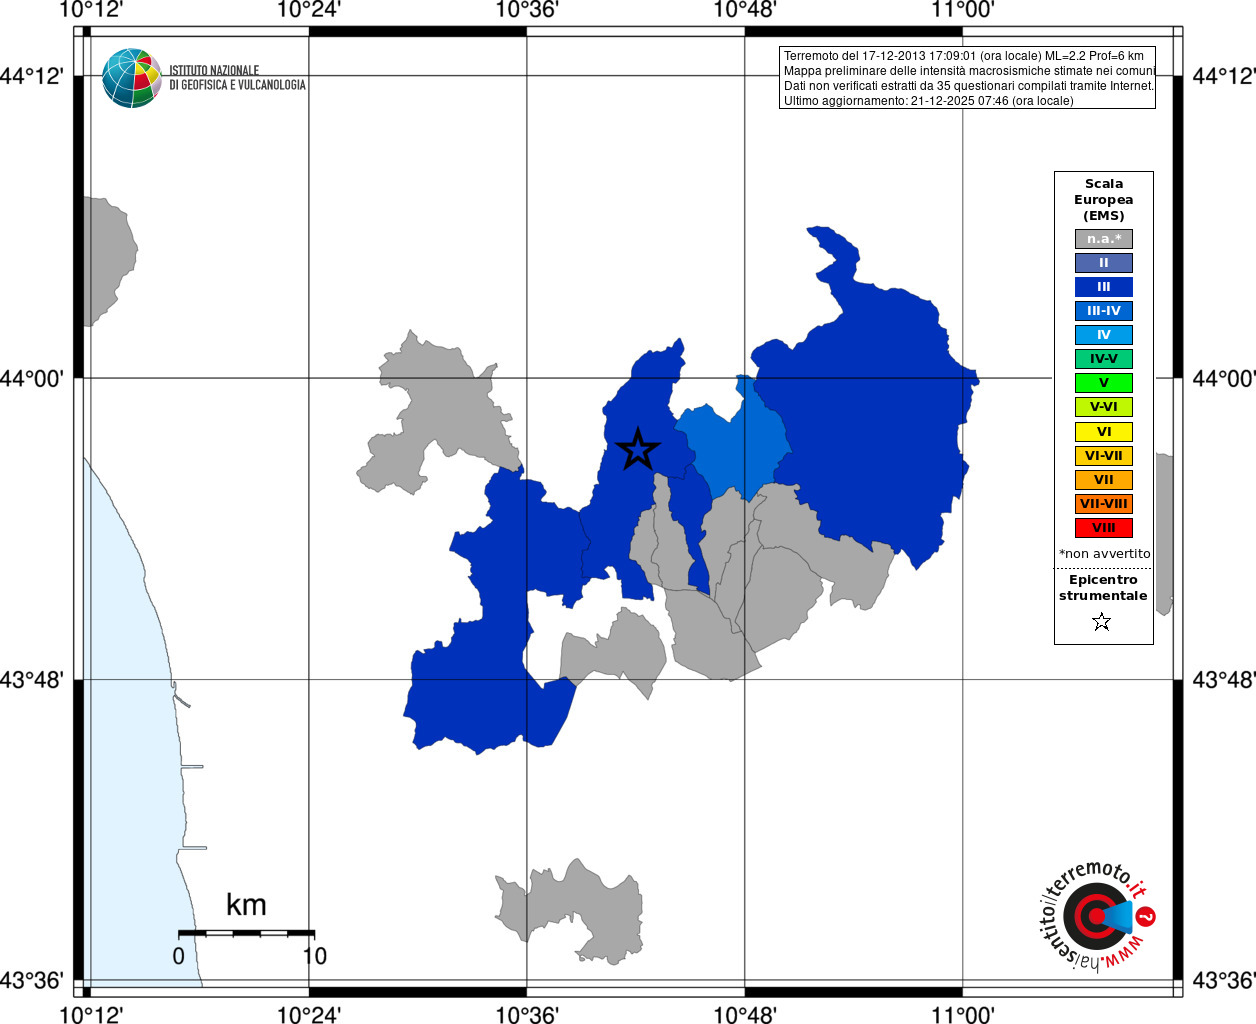Viewport: 1256px width, 1024px height.
Task: Select the II intensity legend swatch
Action: [x=1104, y=263]
